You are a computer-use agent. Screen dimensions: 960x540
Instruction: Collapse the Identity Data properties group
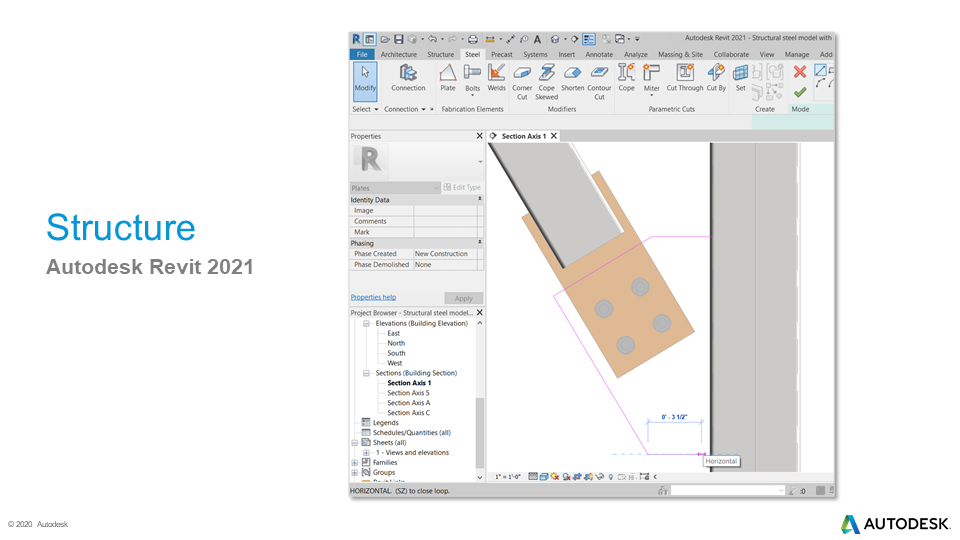[480, 200]
